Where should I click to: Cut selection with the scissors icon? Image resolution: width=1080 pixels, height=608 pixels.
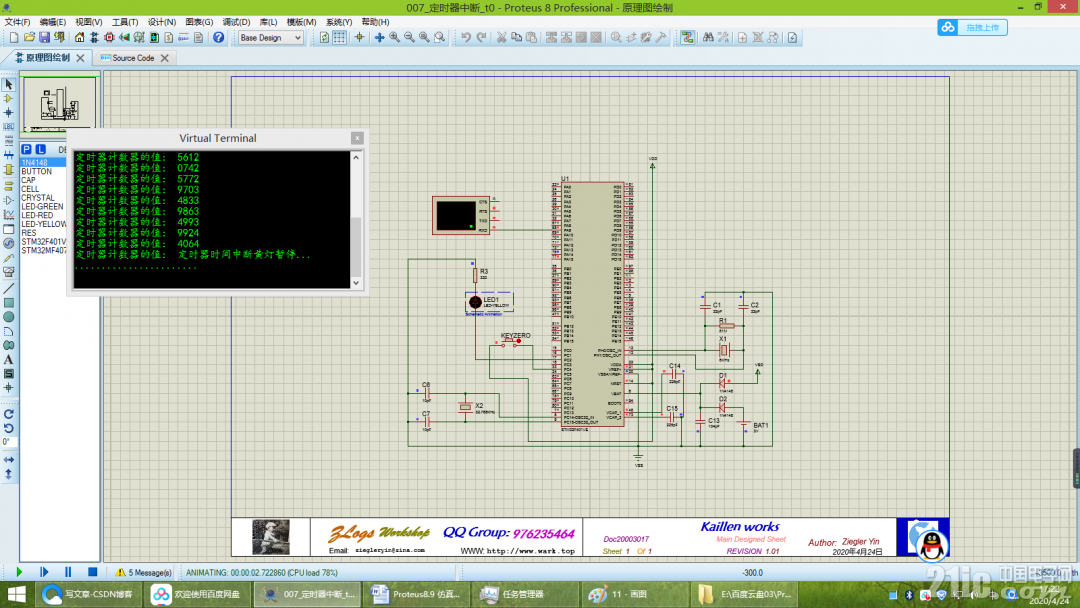501,37
